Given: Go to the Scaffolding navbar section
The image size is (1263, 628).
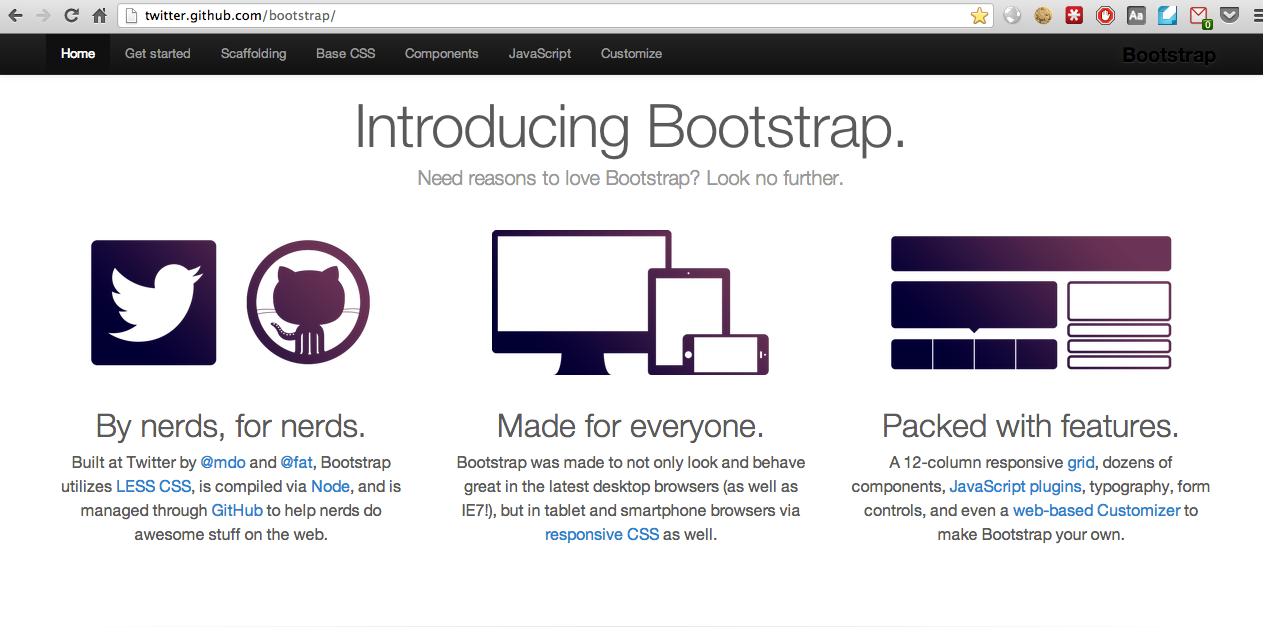Looking at the screenshot, I should point(253,54).
